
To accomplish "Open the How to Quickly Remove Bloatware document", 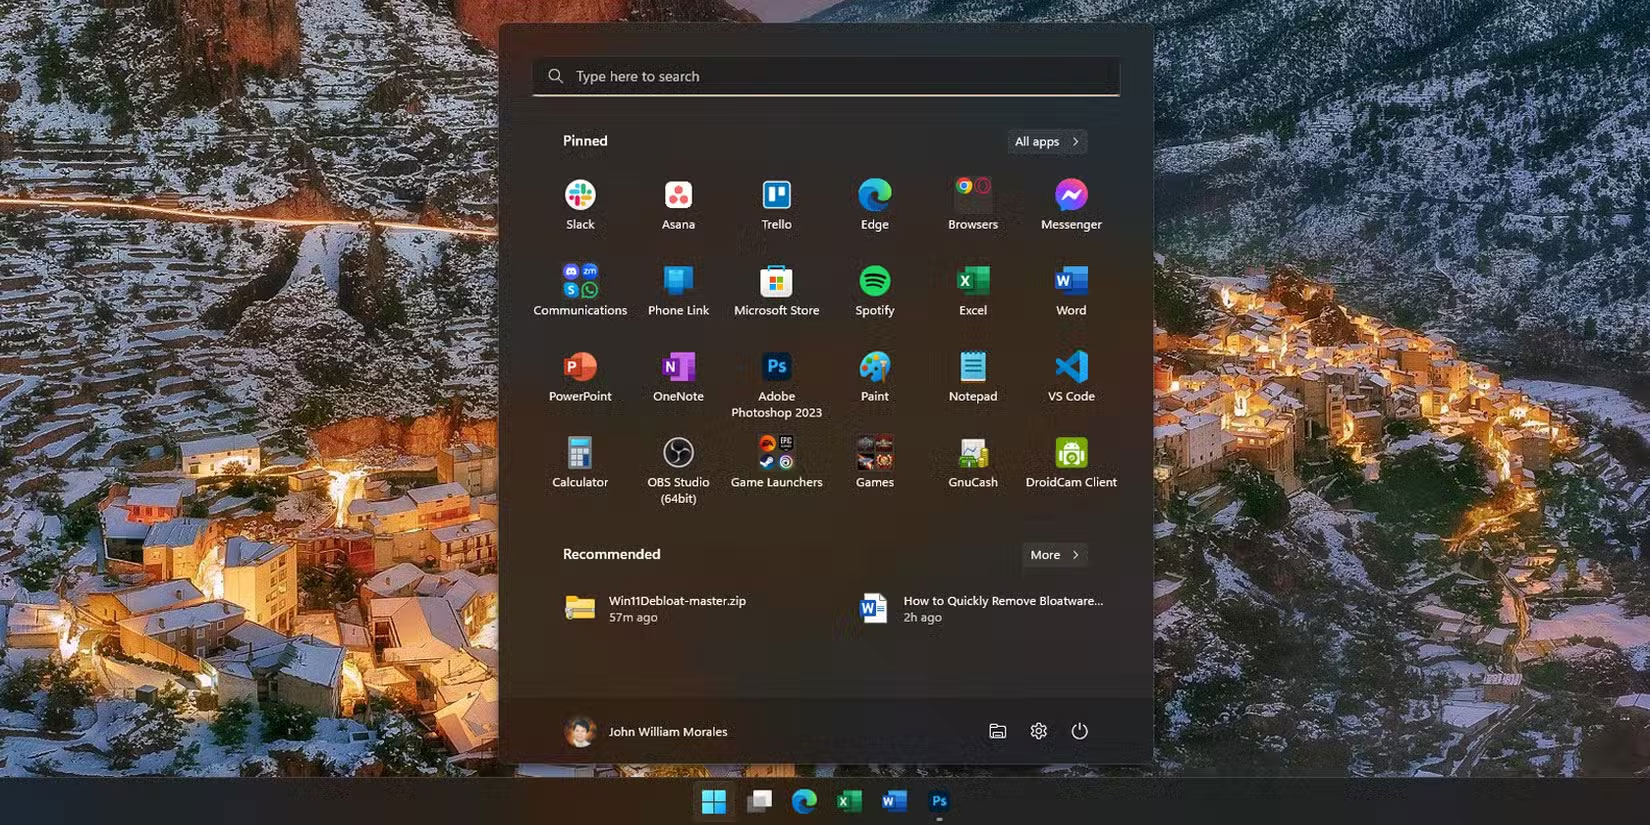I will (980, 608).
